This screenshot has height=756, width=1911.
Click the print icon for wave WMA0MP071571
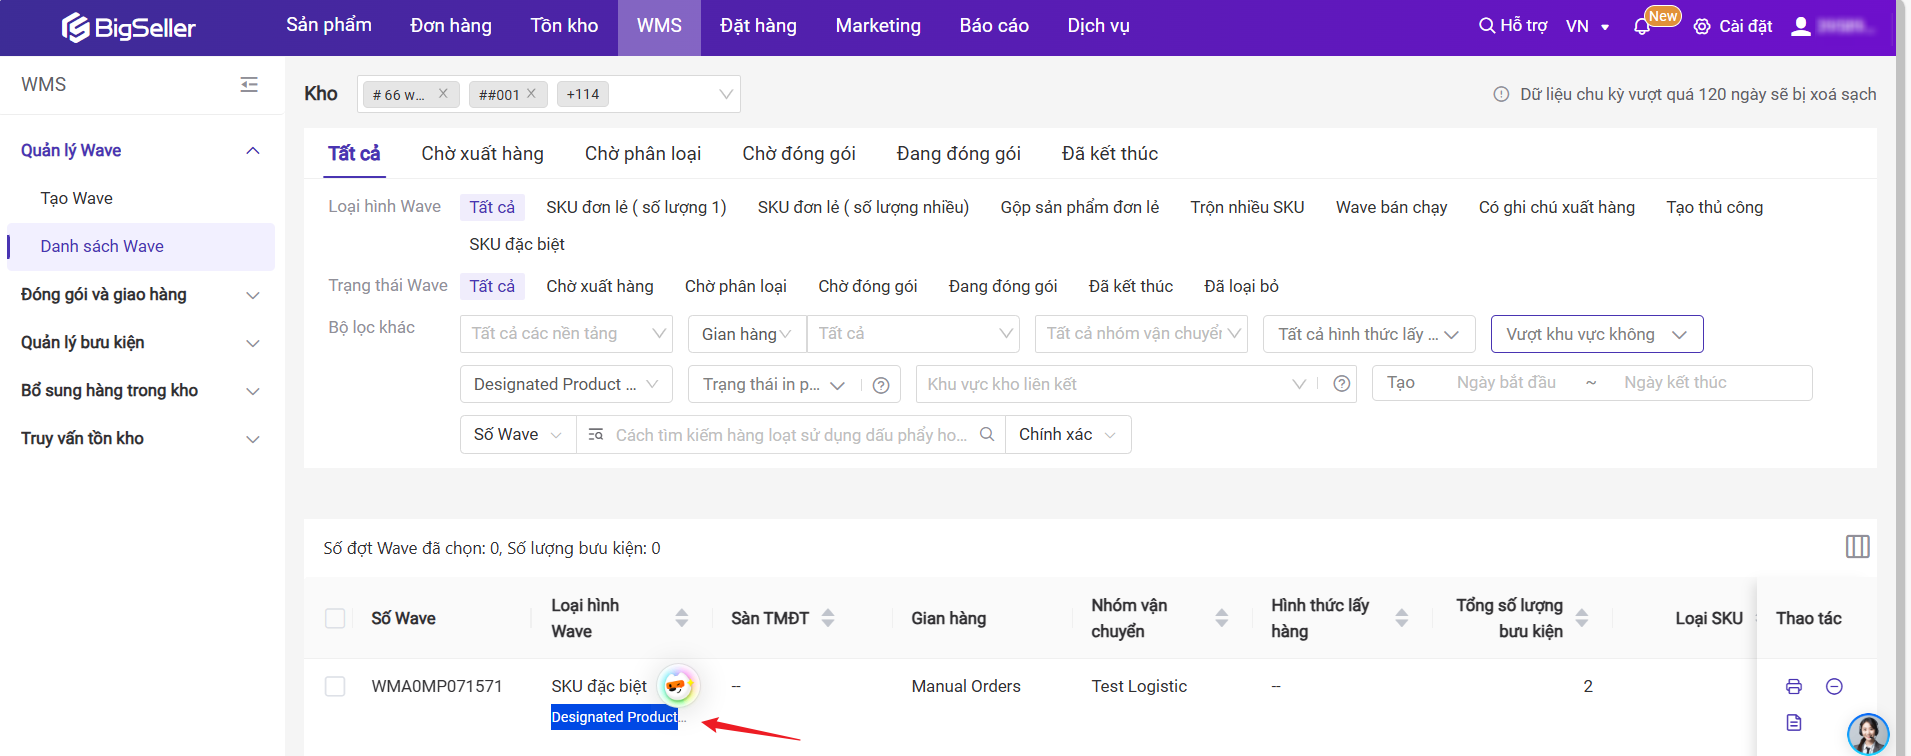[1793, 686]
